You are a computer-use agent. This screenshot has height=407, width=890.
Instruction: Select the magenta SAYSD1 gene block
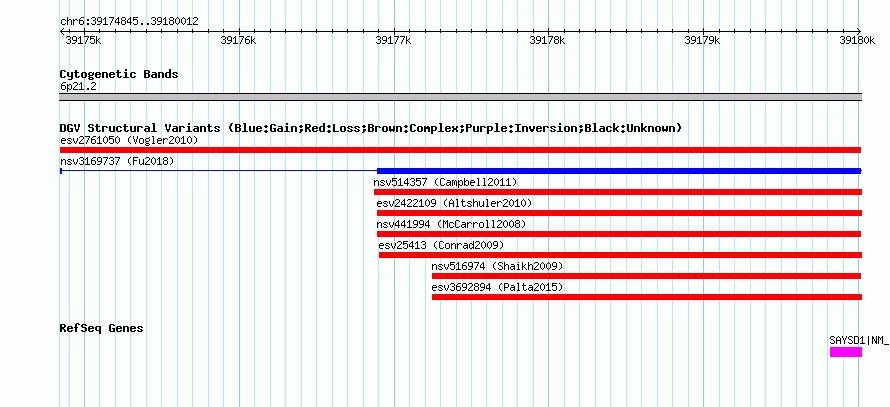pyautogui.click(x=846, y=352)
